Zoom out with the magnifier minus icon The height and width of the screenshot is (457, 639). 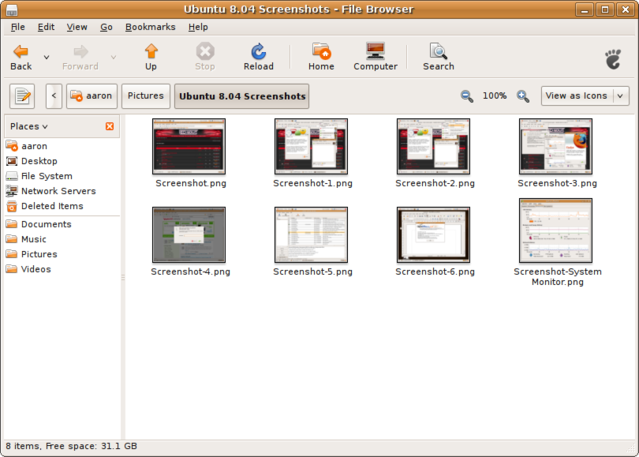467,96
